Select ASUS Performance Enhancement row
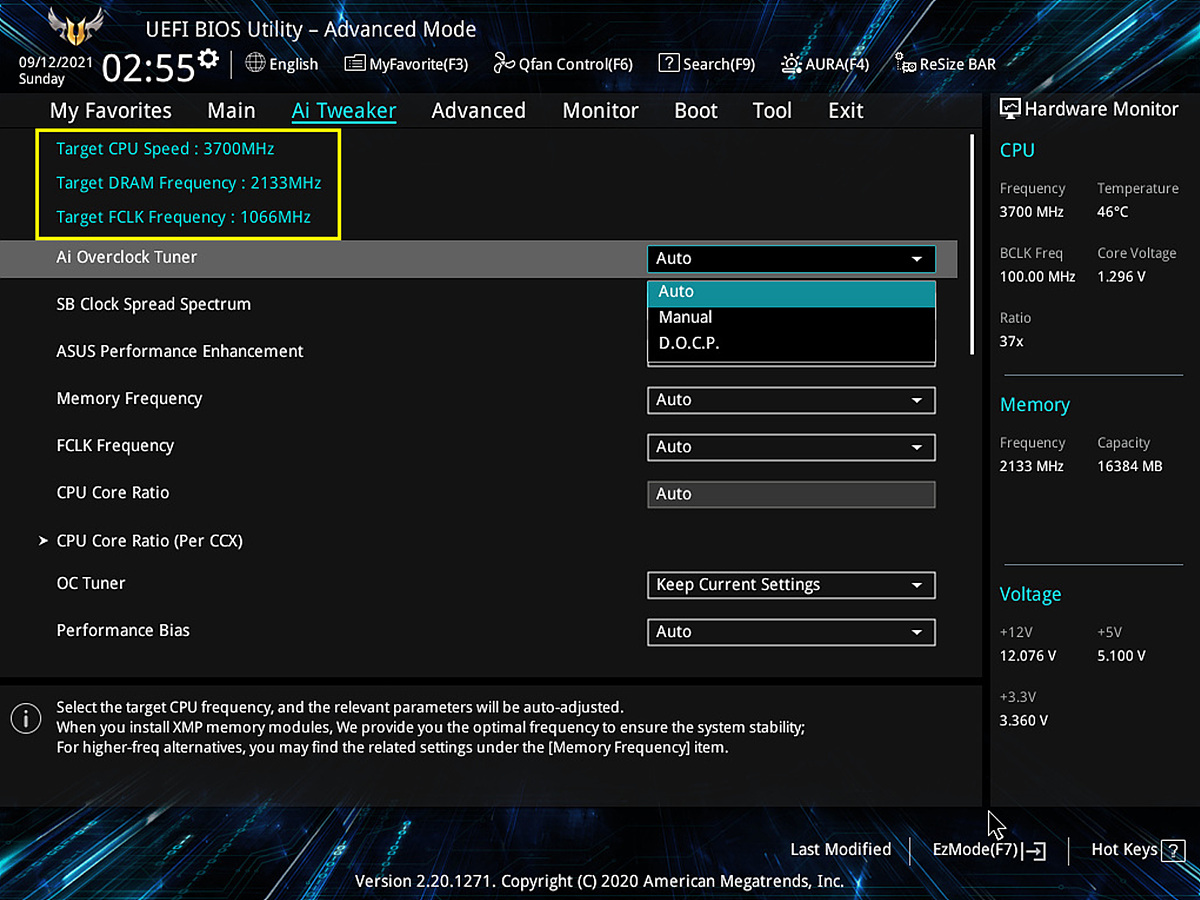Image resolution: width=1200 pixels, height=900 pixels. coord(180,351)
